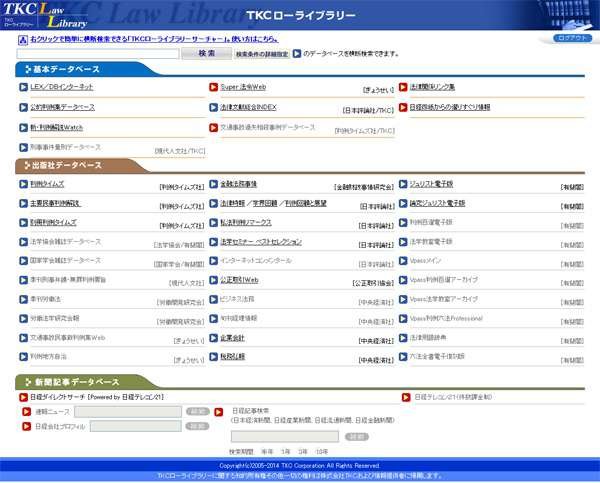Open the 六法全書電子復刻版 entry
The height and width of the screenshot is (483, 600).
[x=437, y=356]
